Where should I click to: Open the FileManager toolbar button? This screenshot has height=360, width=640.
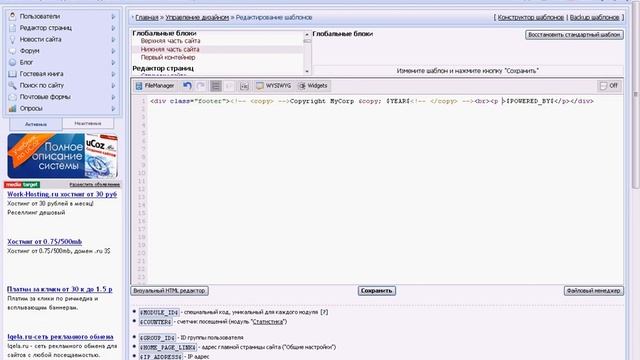pos(155,86)
